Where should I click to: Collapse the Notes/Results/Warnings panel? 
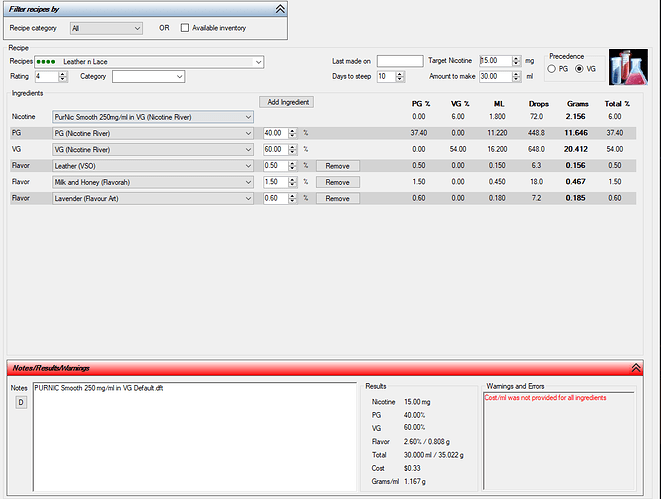pyautogui.click(x=636, y=368)
